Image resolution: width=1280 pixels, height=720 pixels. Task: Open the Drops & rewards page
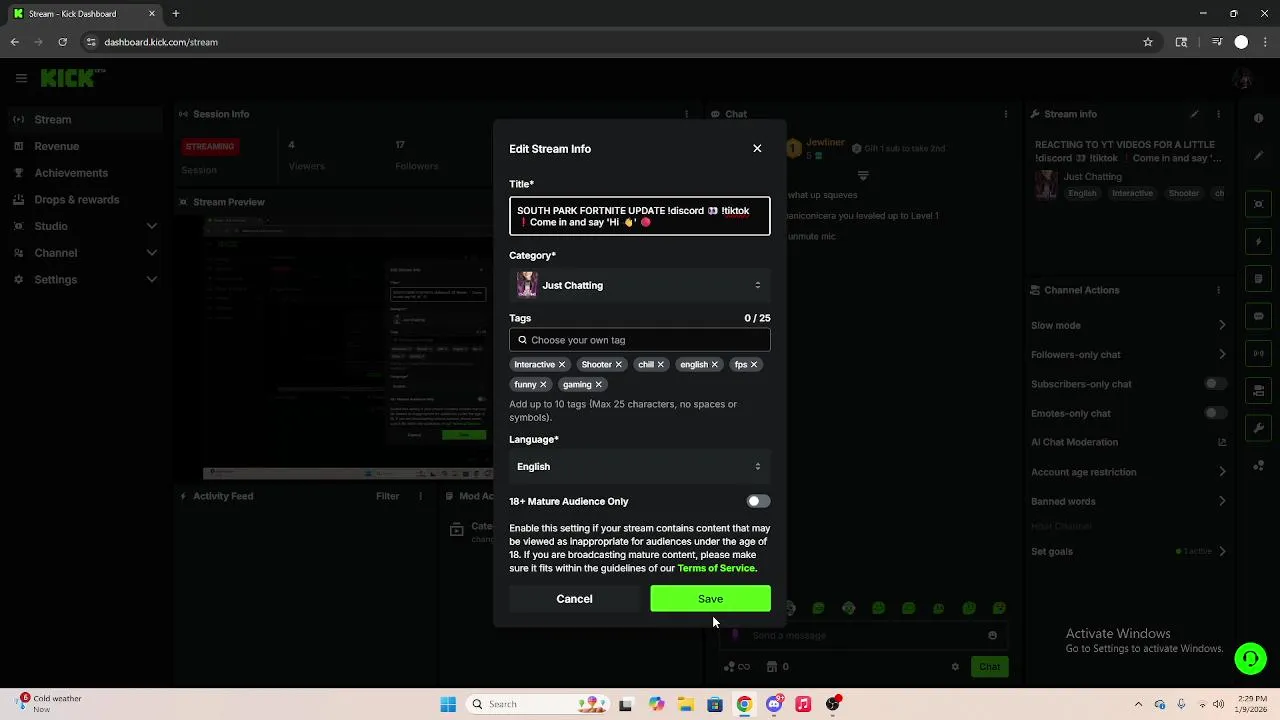(85, 199)
